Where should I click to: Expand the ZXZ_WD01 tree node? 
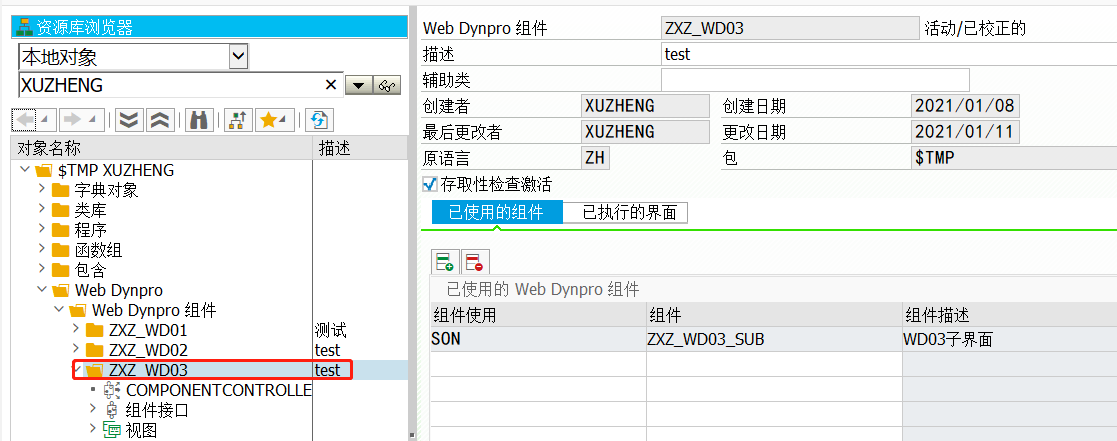pos(77,330)
